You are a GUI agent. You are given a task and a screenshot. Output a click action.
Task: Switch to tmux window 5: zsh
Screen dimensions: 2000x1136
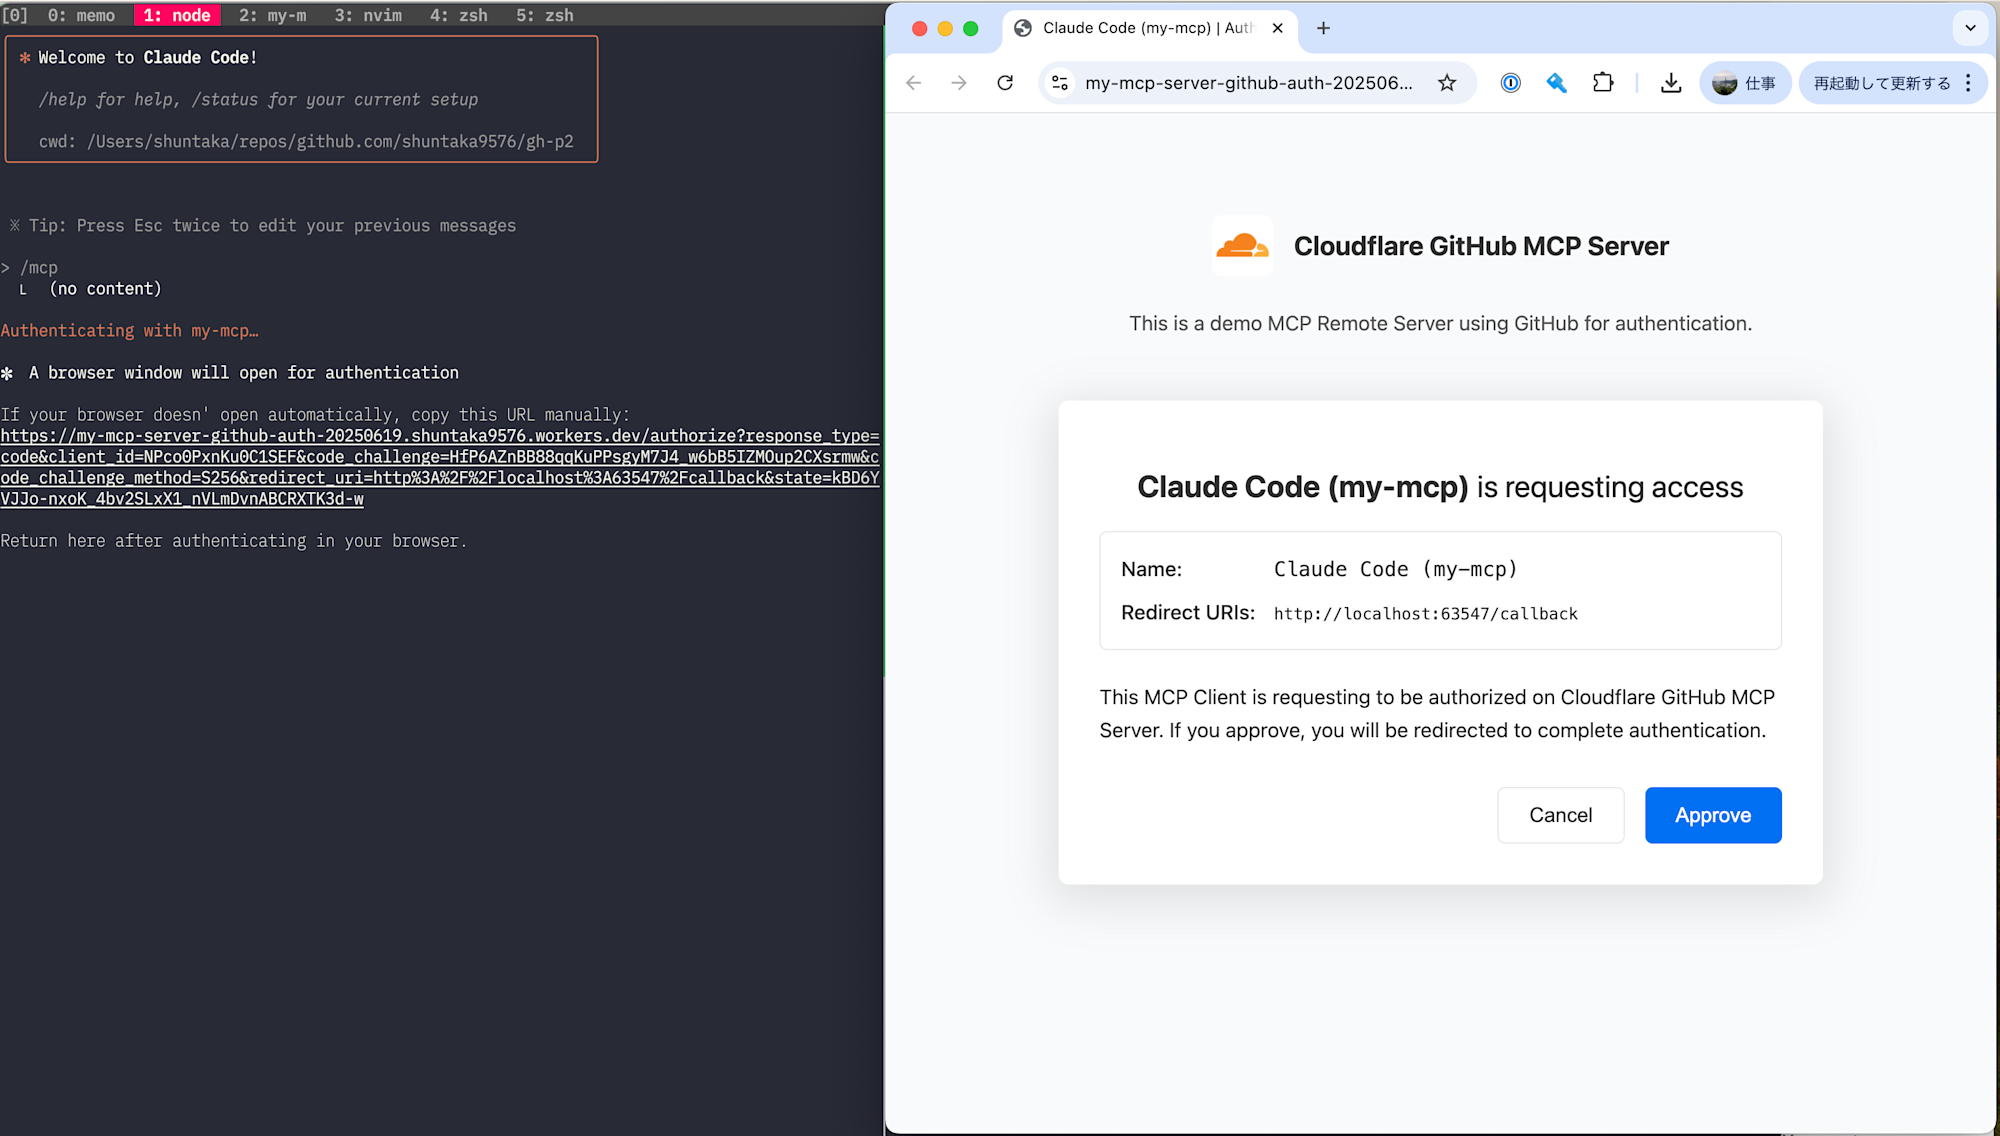(545, 15)
